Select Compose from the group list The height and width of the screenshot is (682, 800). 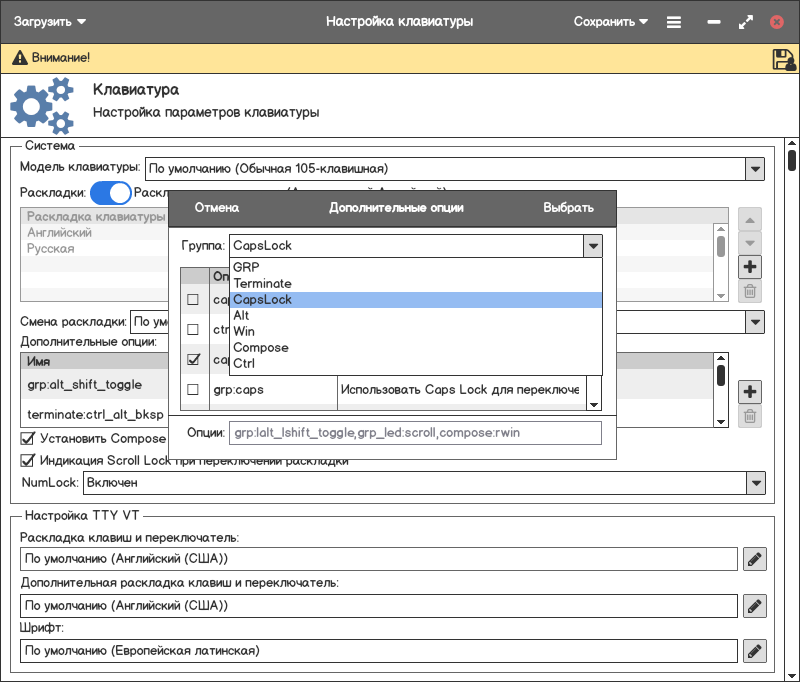(261, 347)
